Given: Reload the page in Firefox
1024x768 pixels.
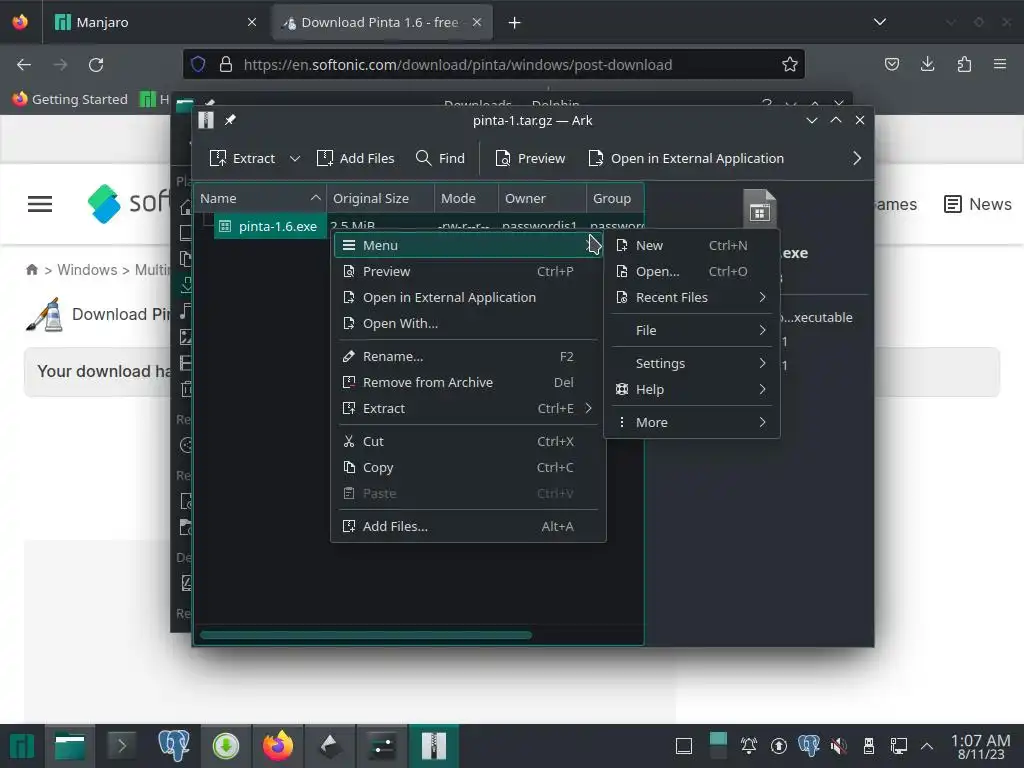Looking at the screenshot, I should [96, 65].
